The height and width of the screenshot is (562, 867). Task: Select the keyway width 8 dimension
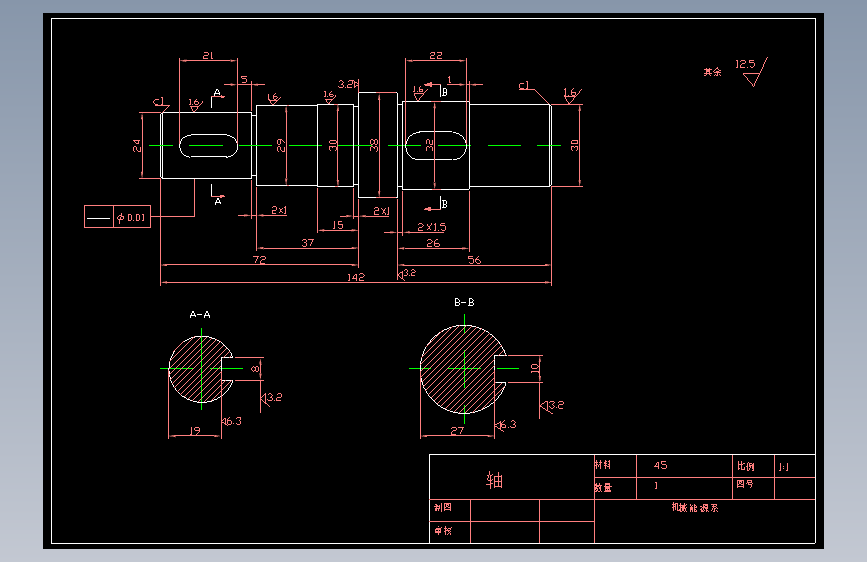click(255, 368)
